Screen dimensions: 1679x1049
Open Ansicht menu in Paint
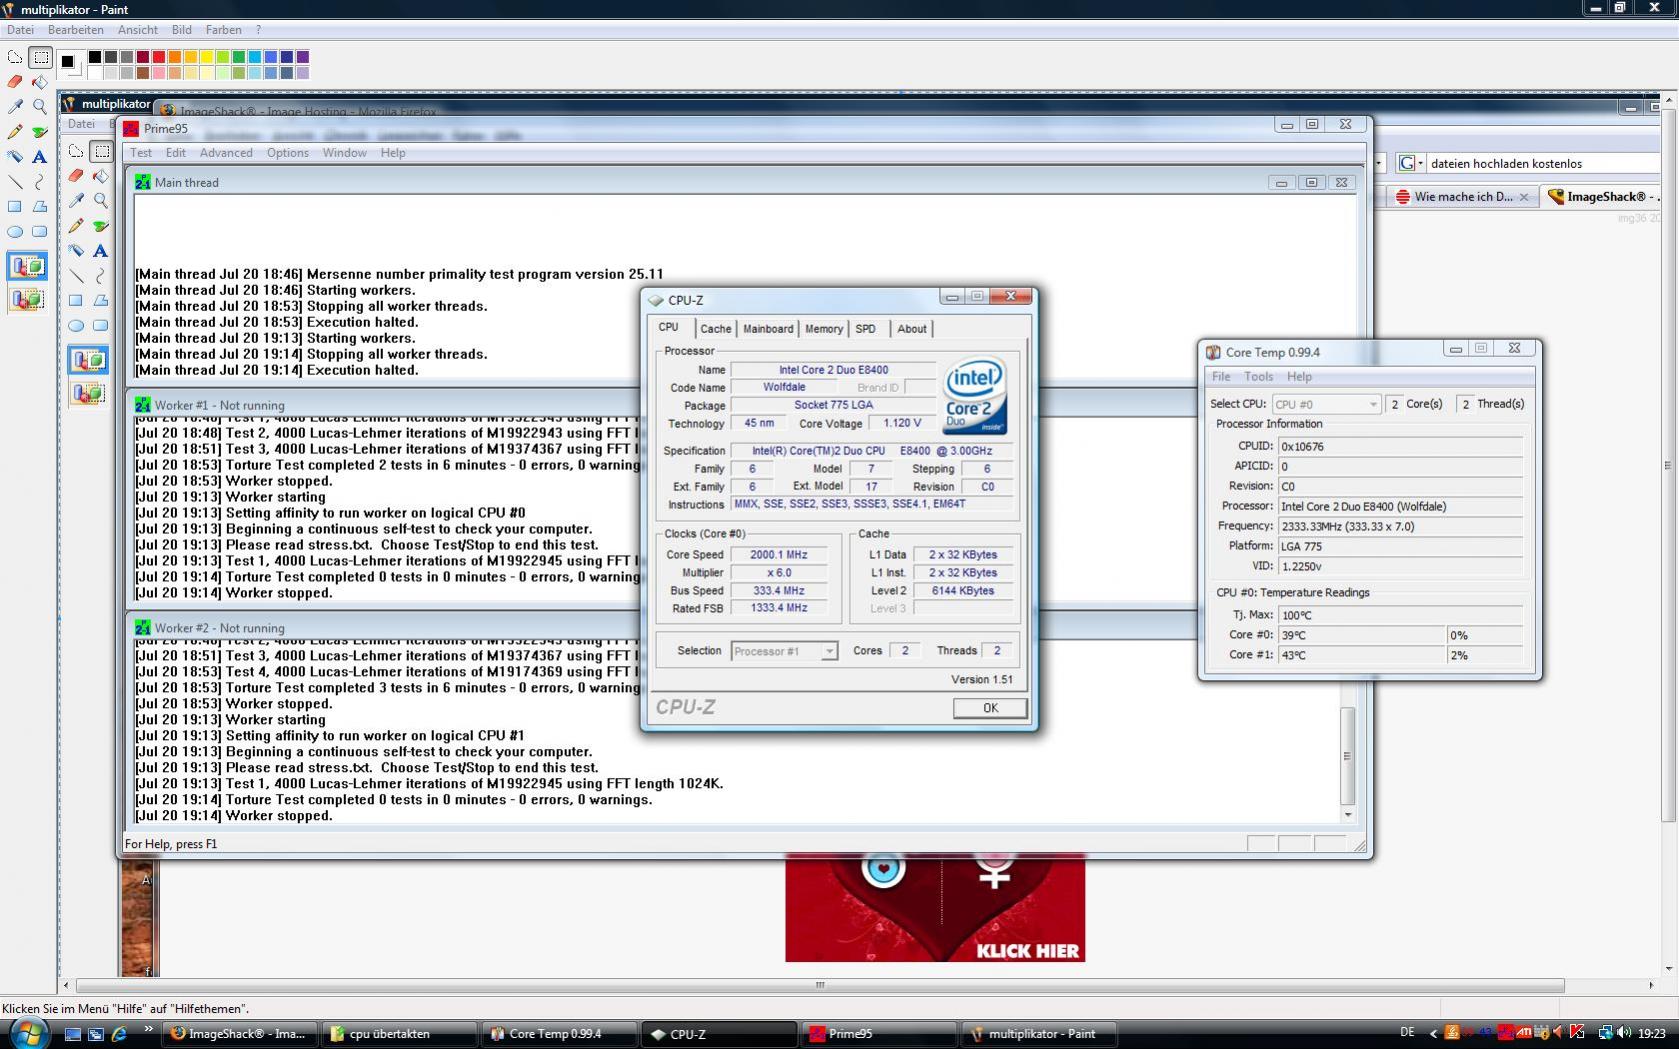click(138, 30)
